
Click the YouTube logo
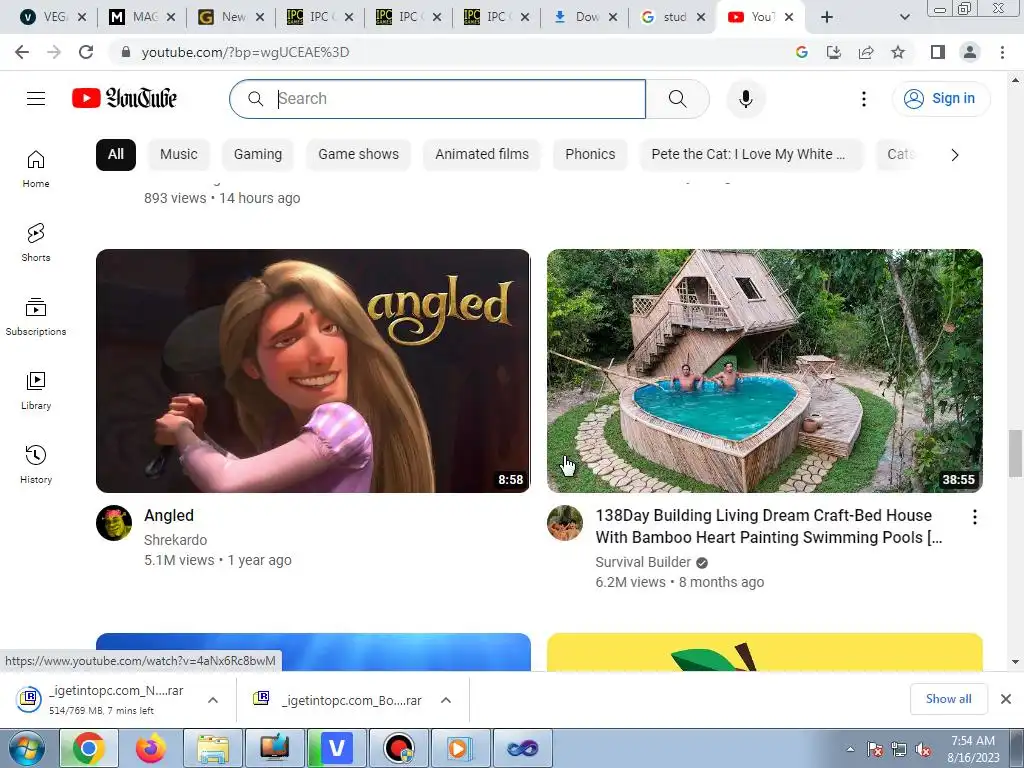coord(124,99)
